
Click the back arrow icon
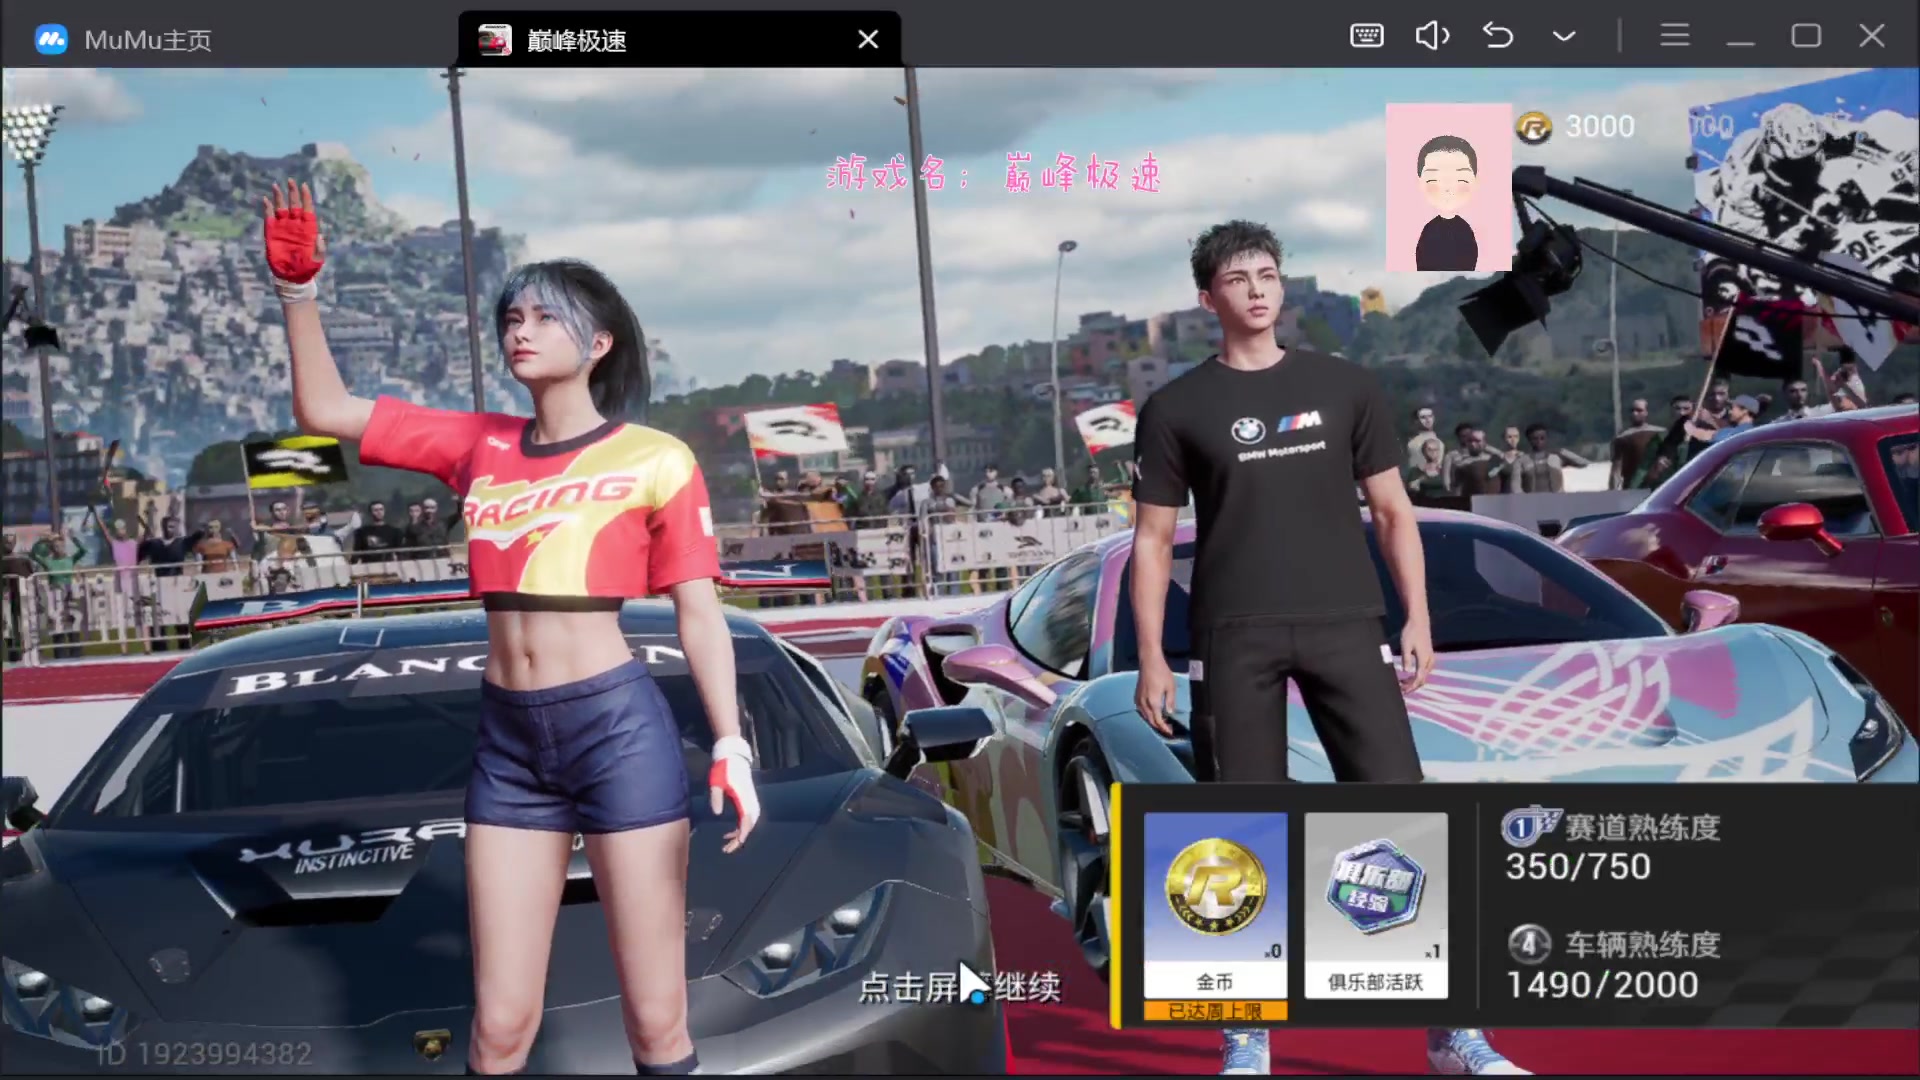pyautogui.click(x=1498, y=36)
